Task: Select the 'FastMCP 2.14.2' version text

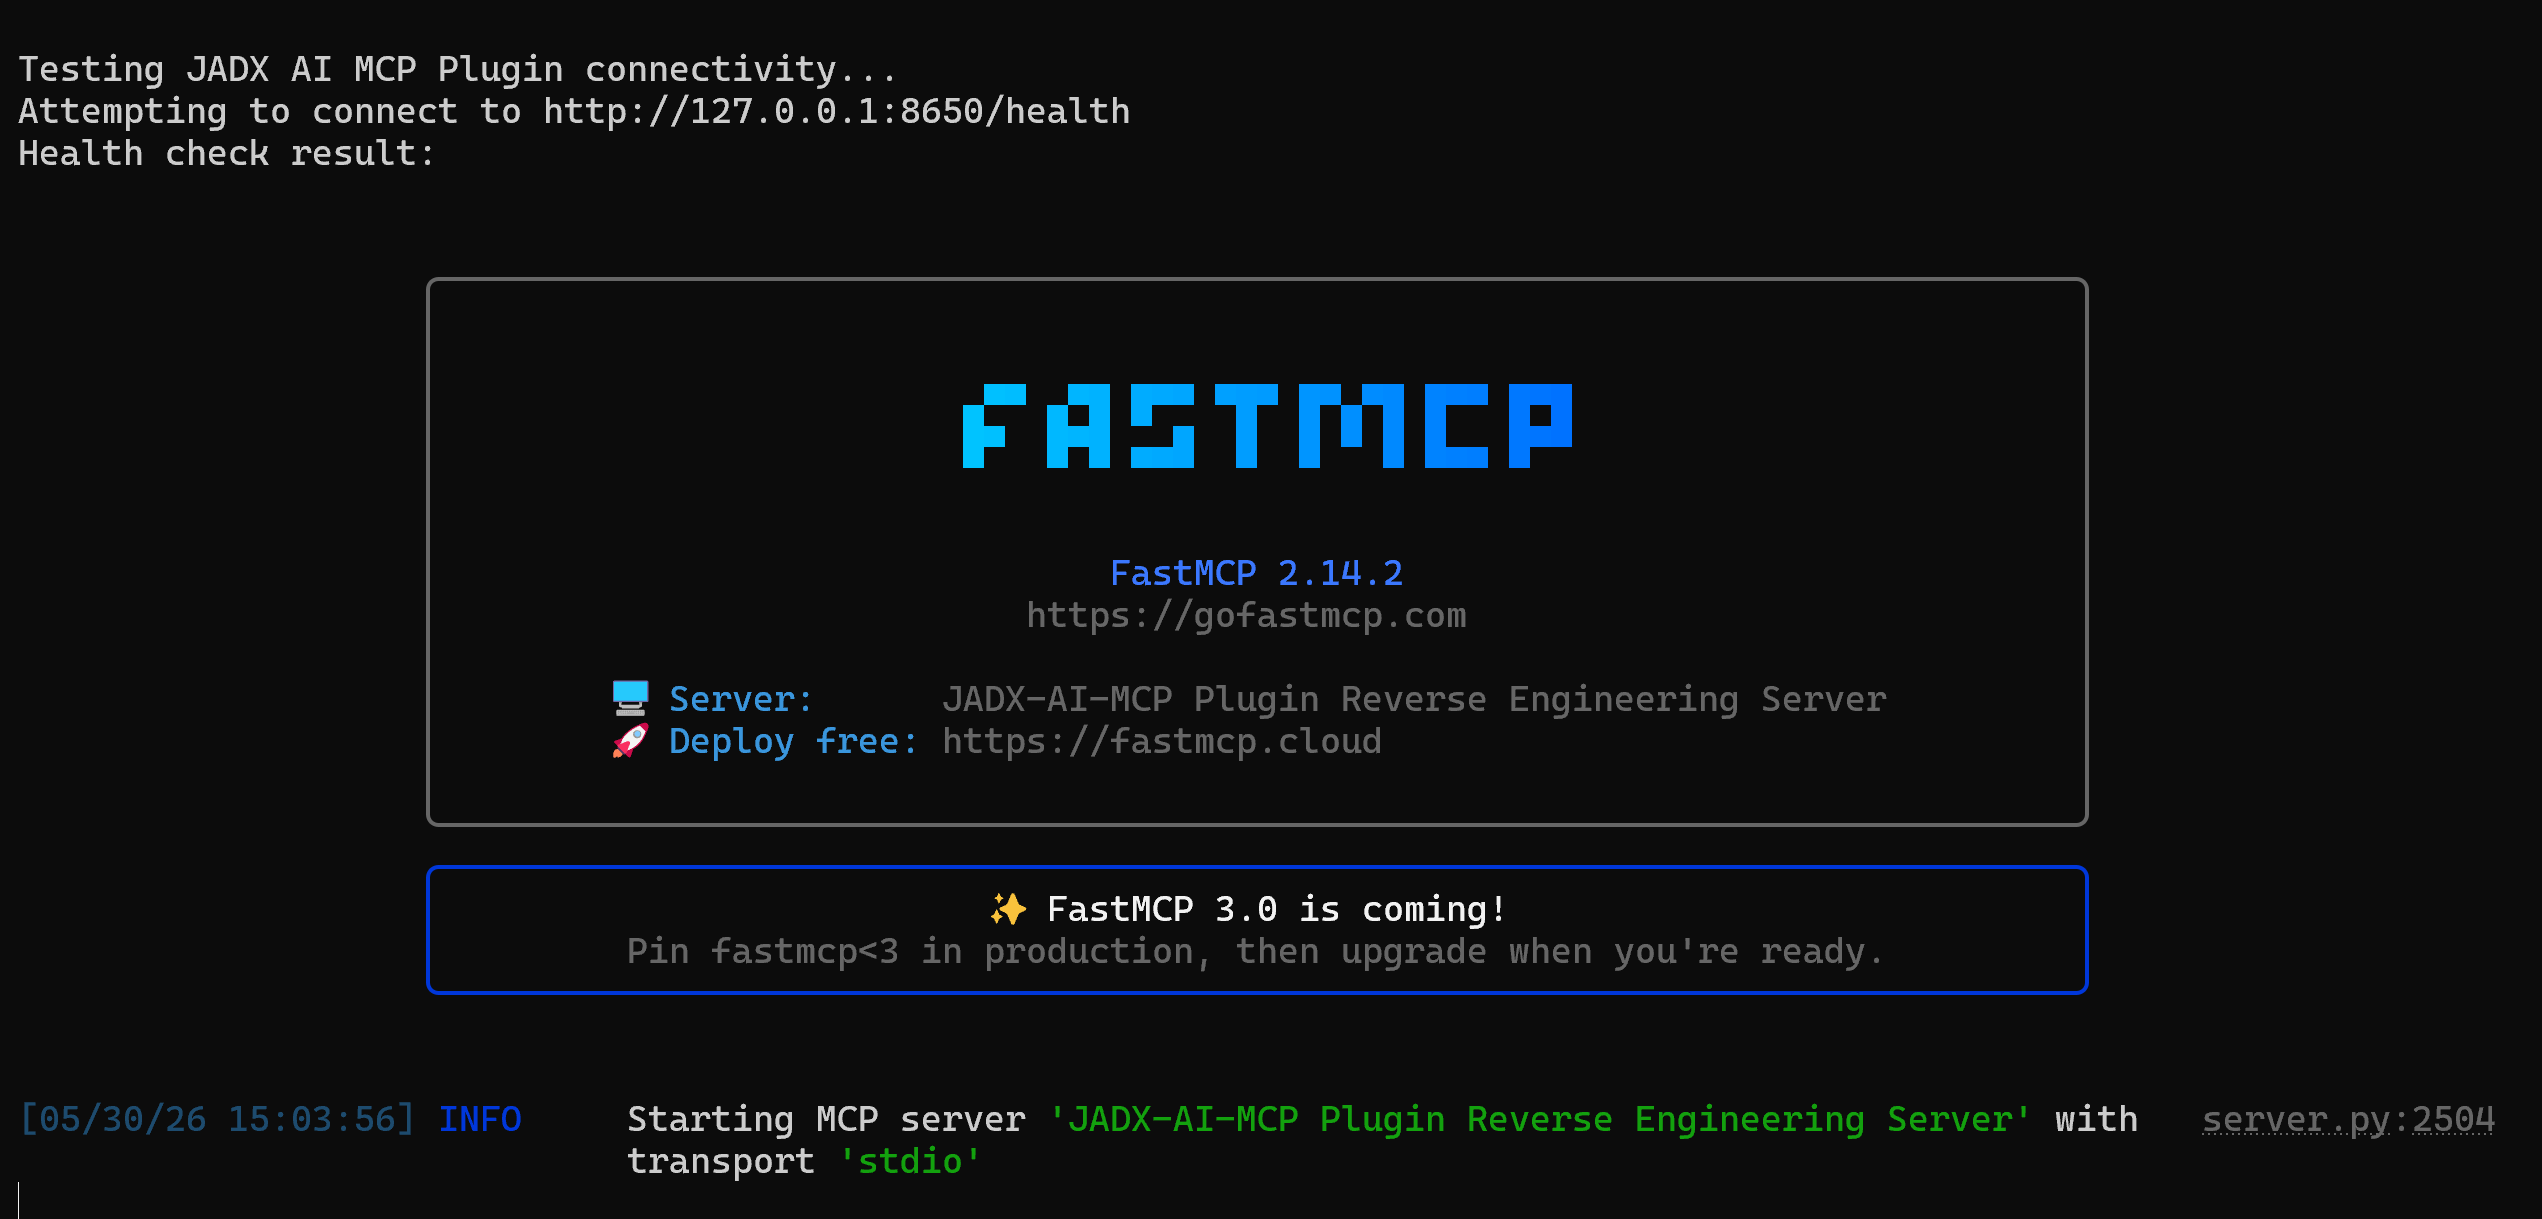Action: pyautogui.click(x=1257, y=573)
